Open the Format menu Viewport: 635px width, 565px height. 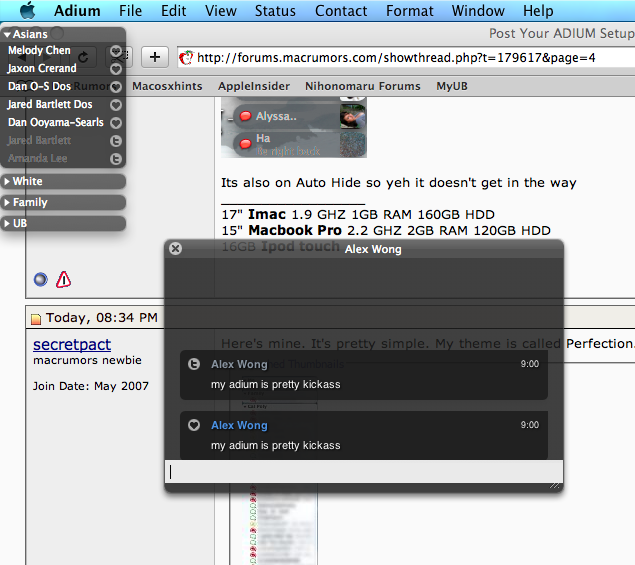tap(409, 11)
